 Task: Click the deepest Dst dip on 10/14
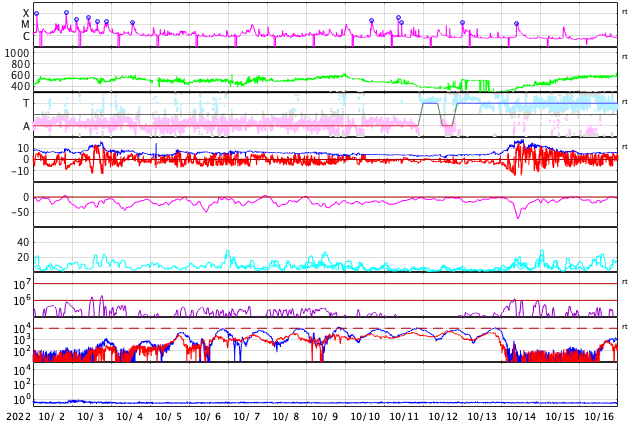(x=518, y=217)
